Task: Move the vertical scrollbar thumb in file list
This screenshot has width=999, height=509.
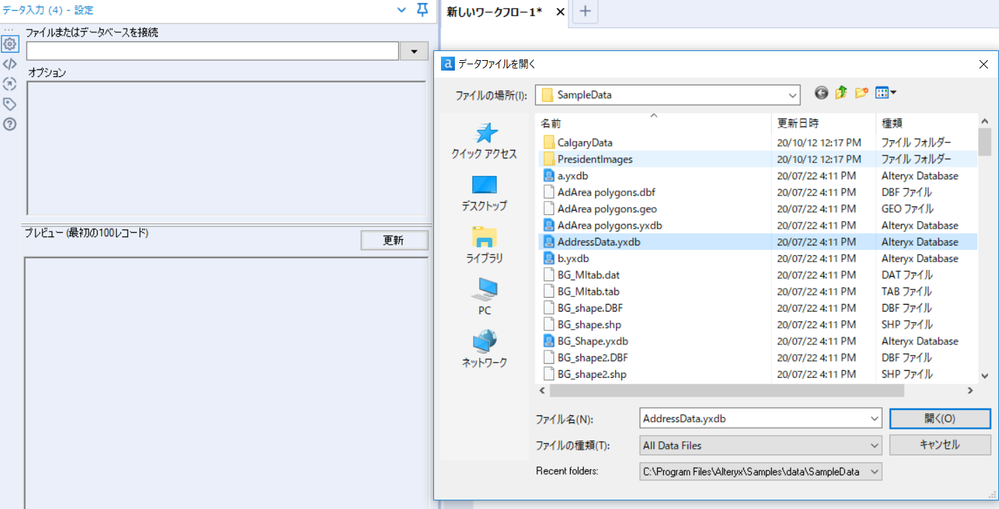Action: click(x=984, y=142)
